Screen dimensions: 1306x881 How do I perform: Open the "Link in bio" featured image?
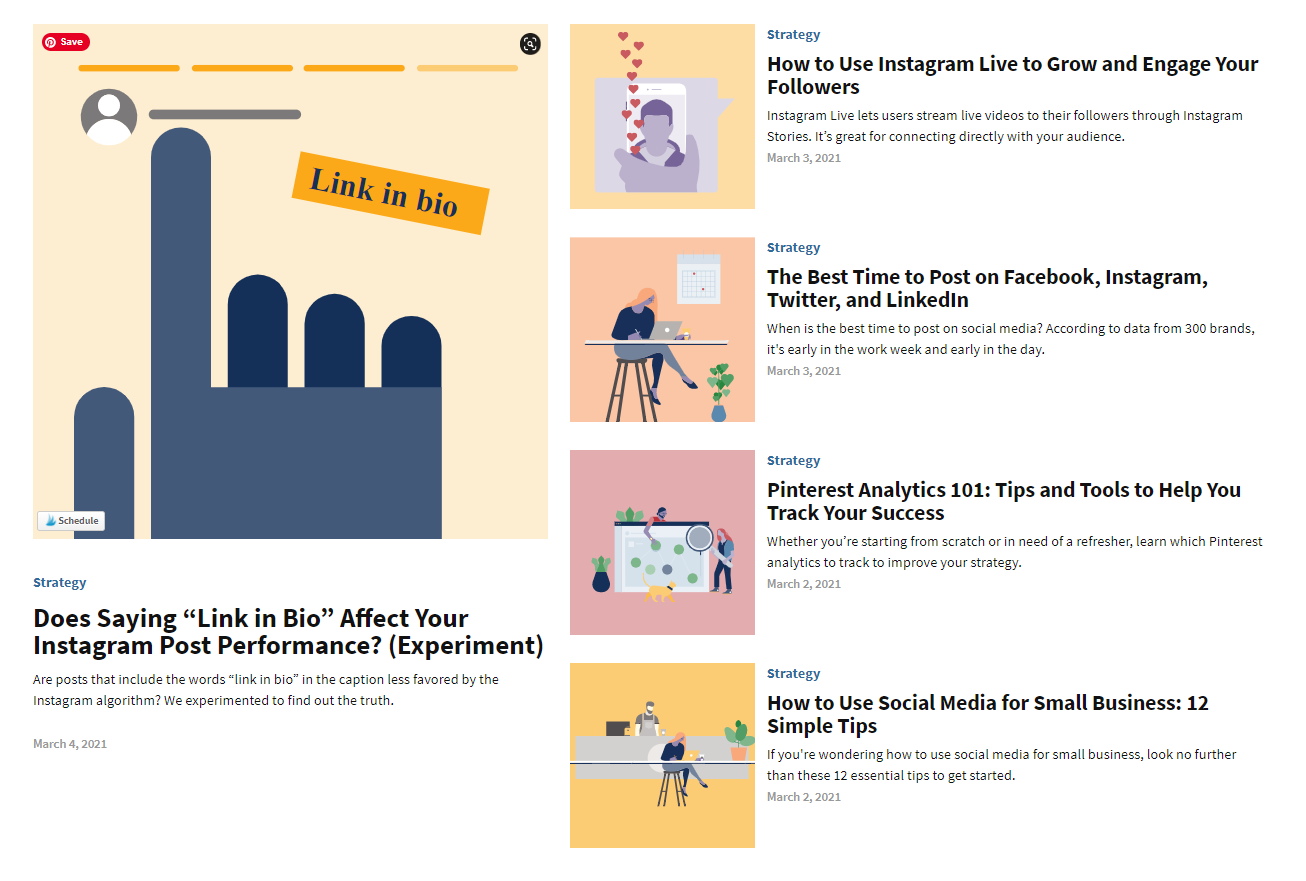tap(290, 300)
